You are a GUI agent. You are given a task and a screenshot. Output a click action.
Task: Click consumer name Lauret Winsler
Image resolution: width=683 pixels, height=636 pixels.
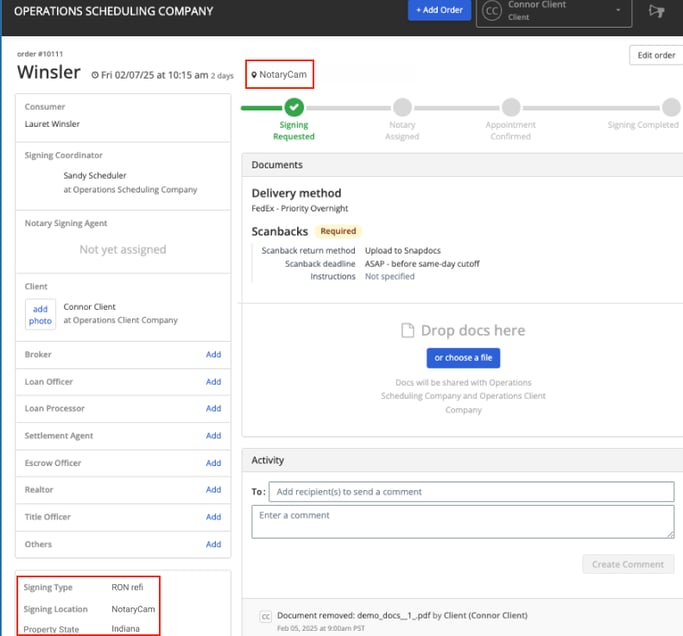point(52,124)
